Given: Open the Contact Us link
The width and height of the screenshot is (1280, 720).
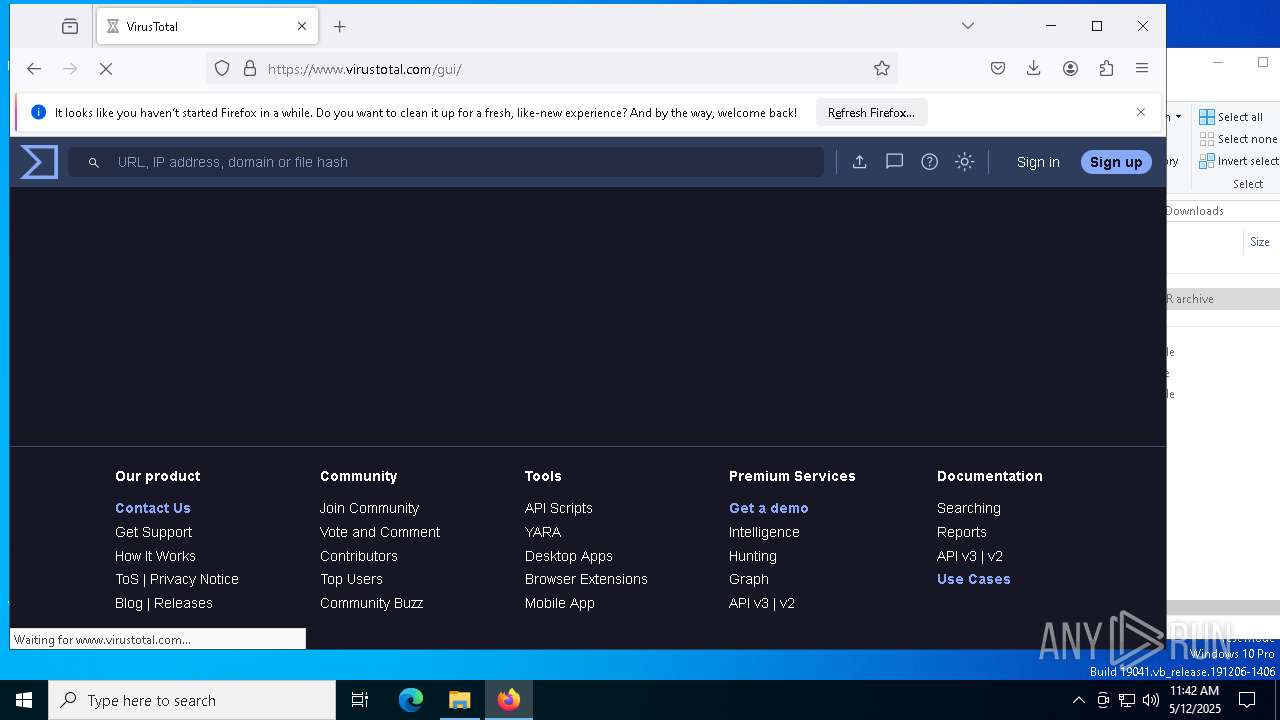Looking at the screenshot, I should 153,508.
